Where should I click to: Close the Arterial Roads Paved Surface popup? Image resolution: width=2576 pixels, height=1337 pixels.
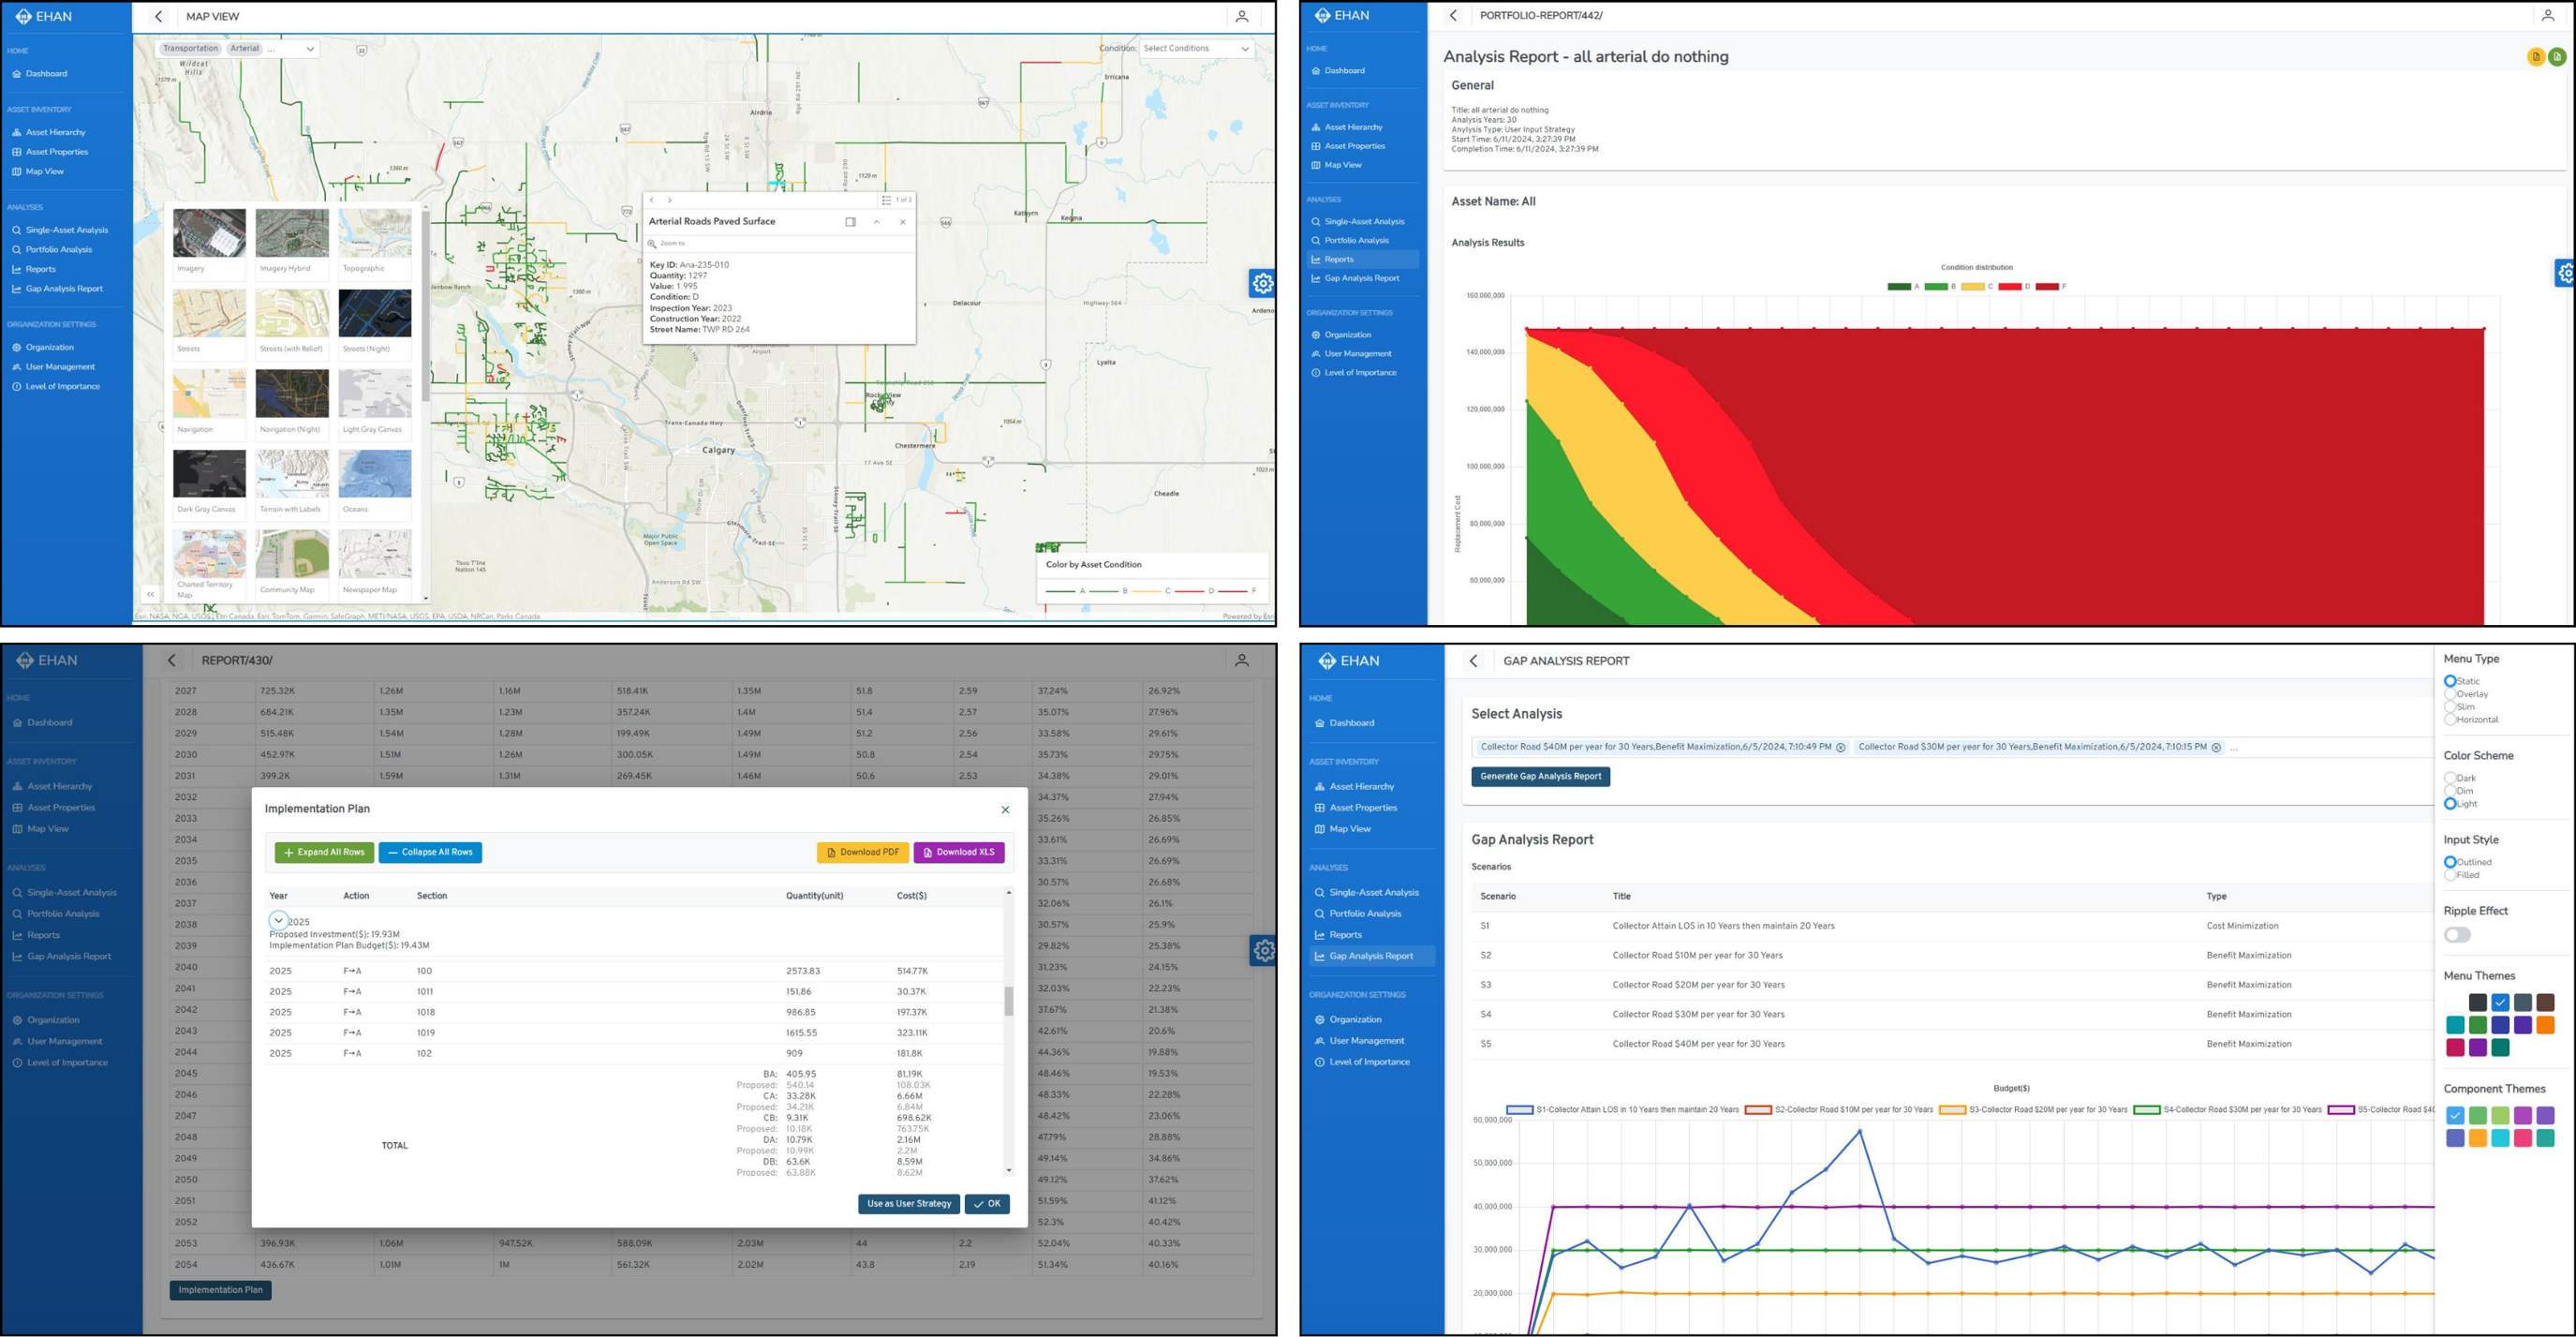coord(902,222)
